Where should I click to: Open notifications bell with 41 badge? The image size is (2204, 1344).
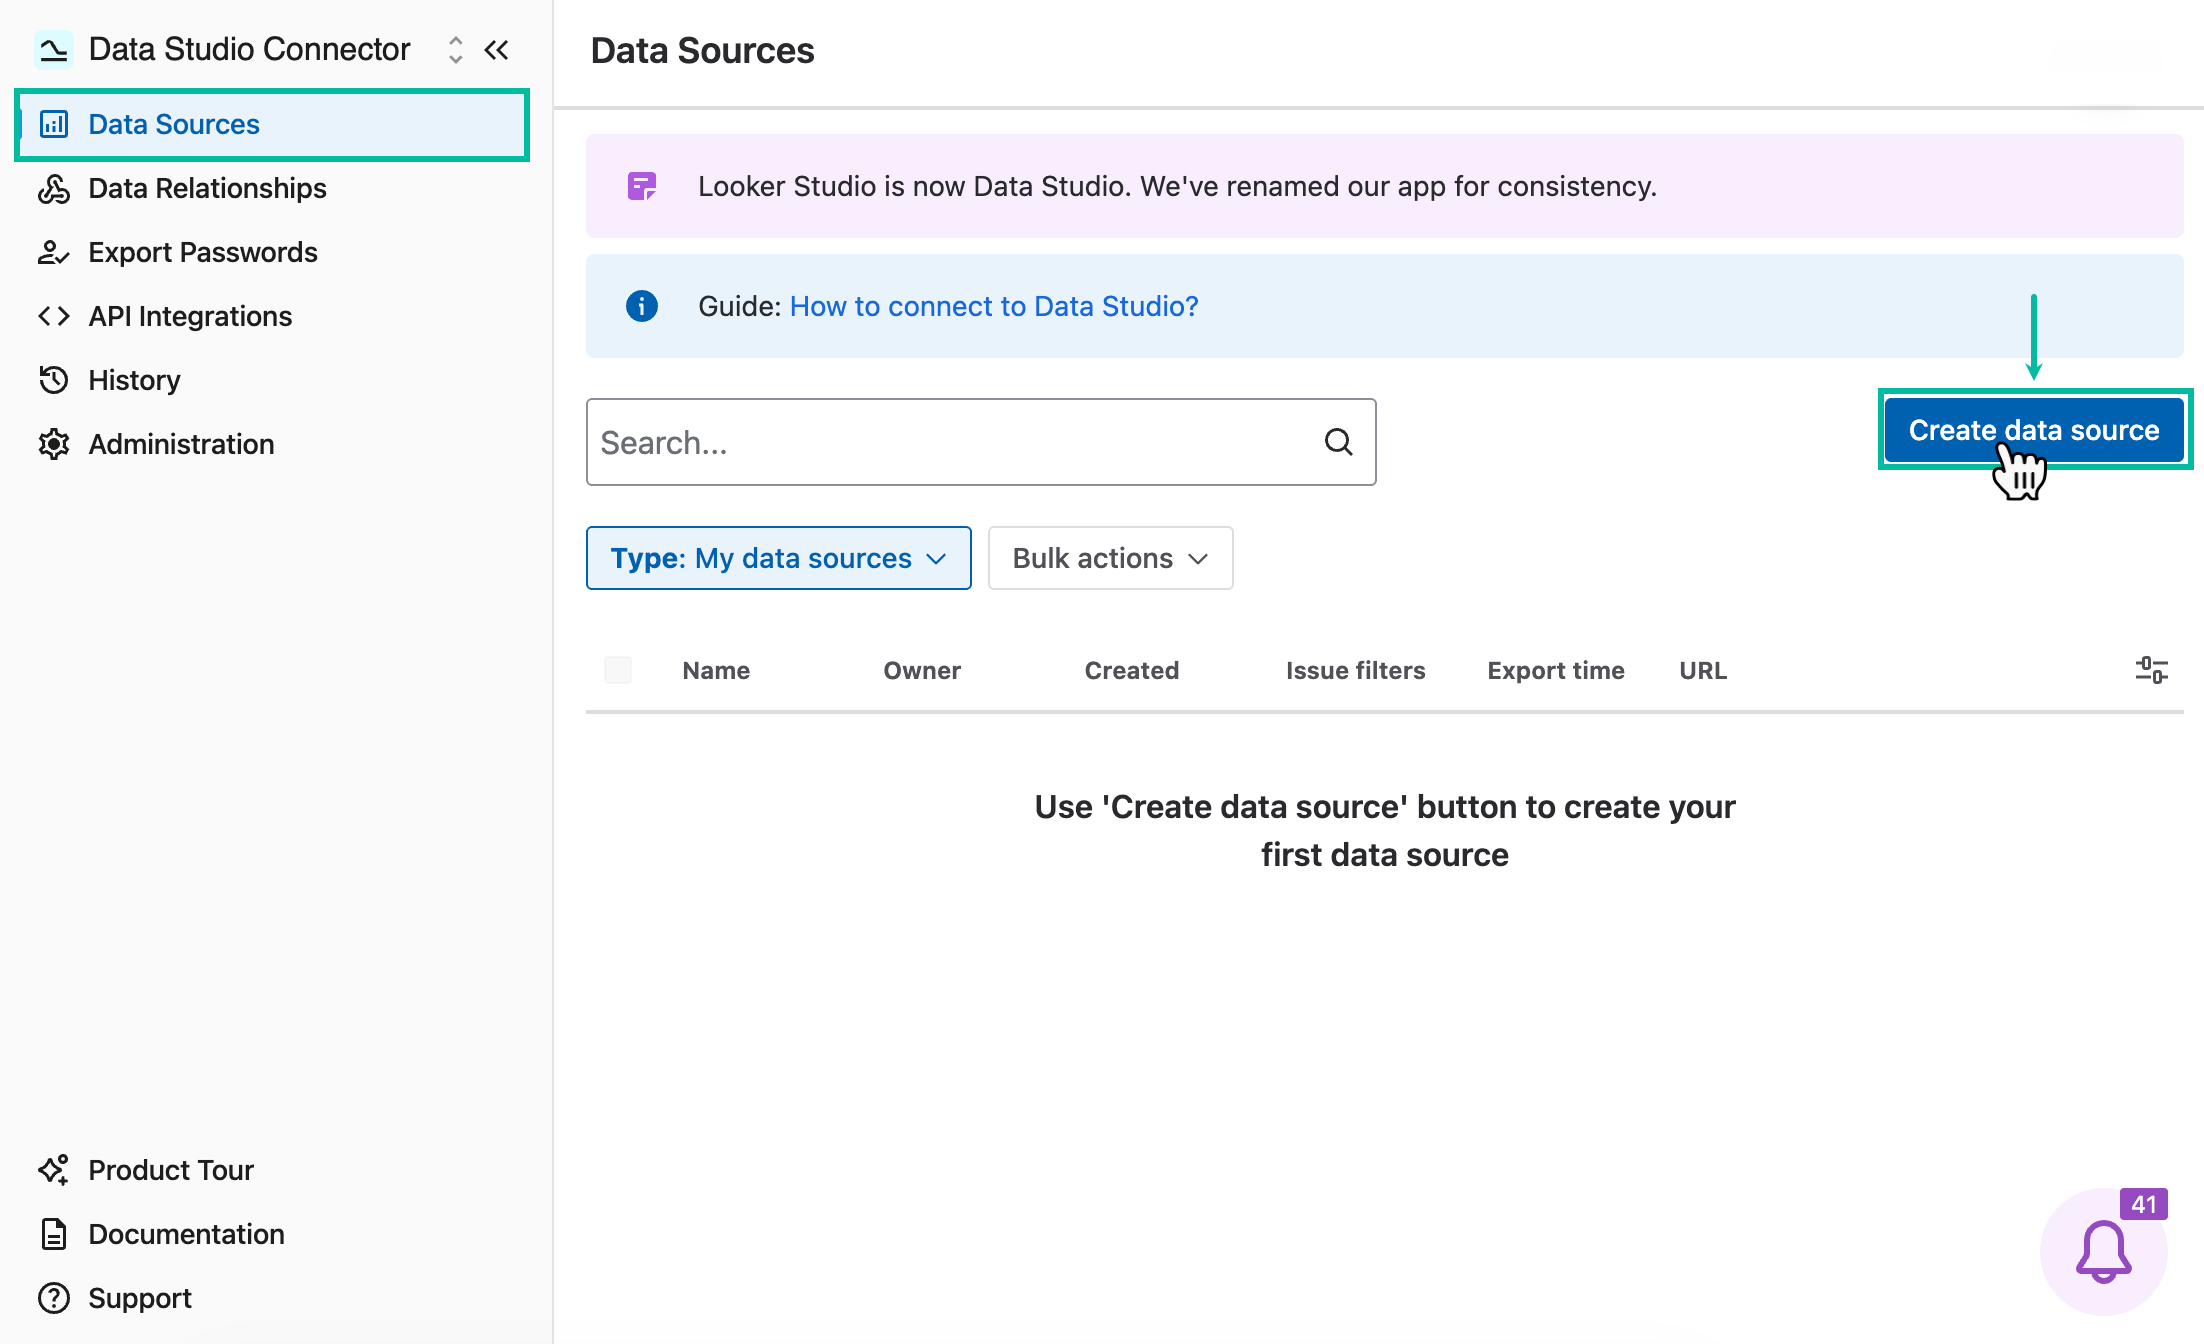coord(2104,1251)
